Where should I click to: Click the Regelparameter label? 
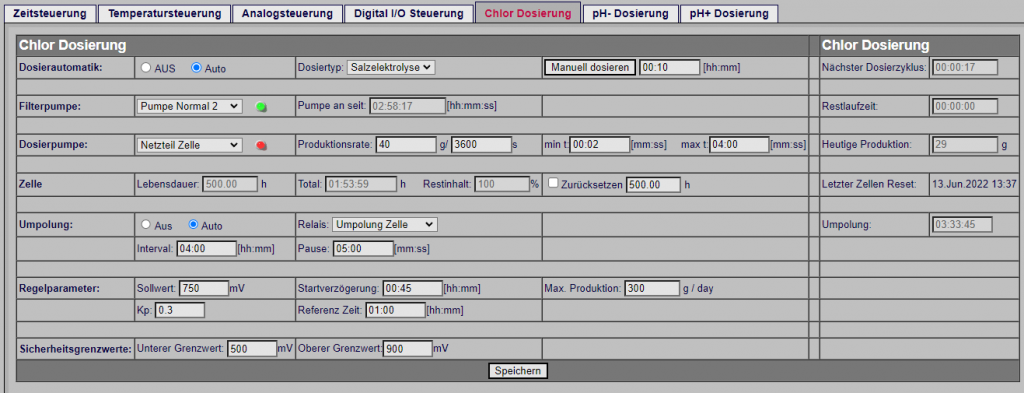(59, 288)
